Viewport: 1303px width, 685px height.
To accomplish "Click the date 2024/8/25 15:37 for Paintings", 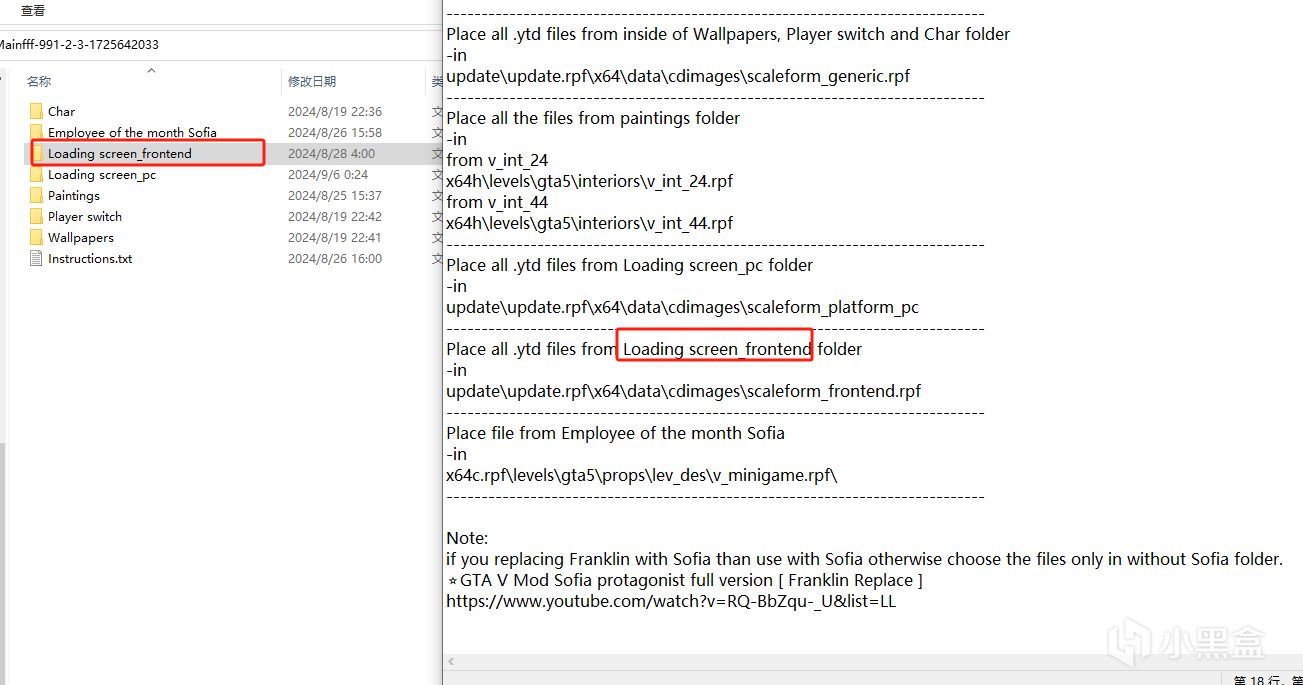I will coord(335,195).
